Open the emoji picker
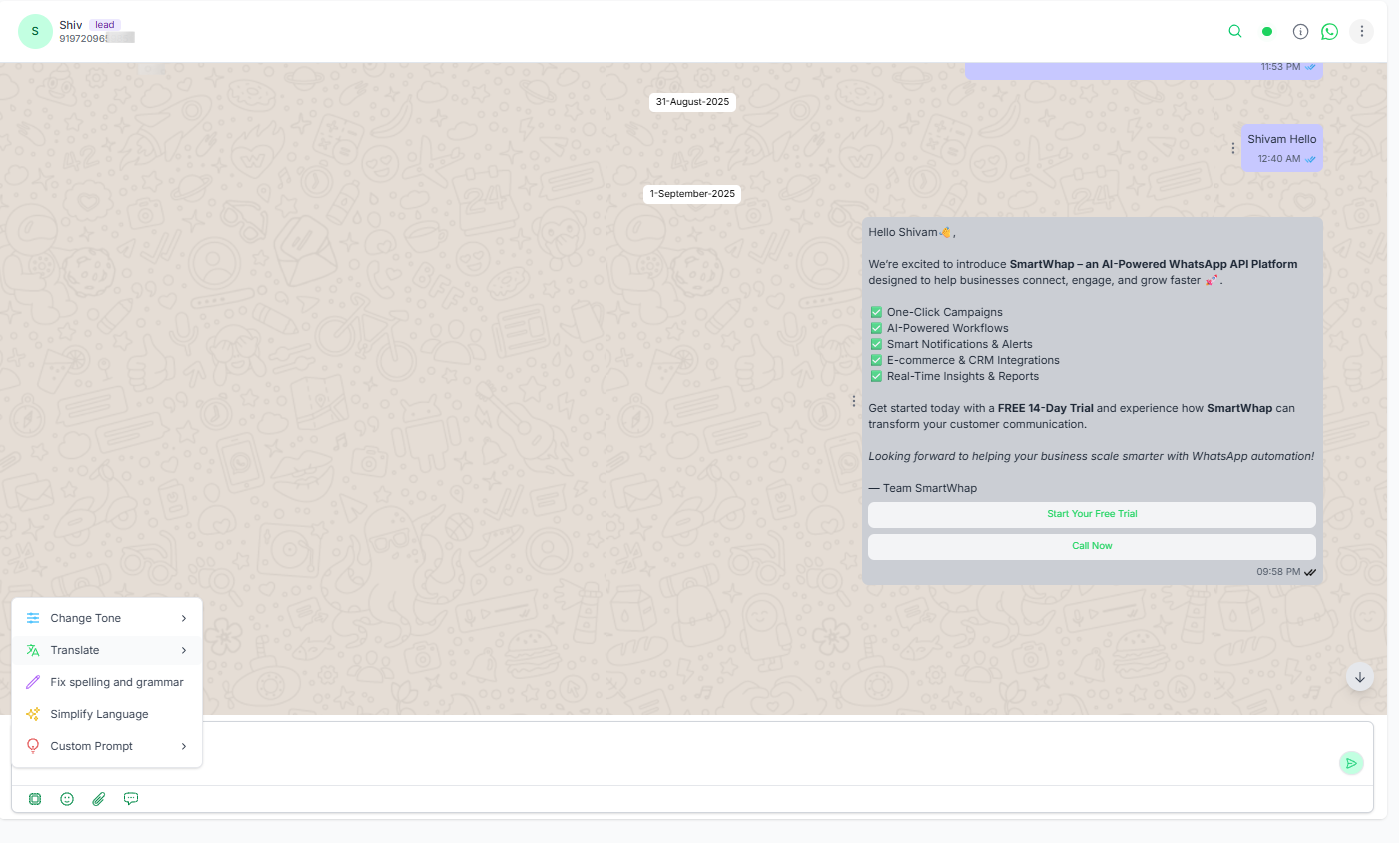 [x=67, y=799]
